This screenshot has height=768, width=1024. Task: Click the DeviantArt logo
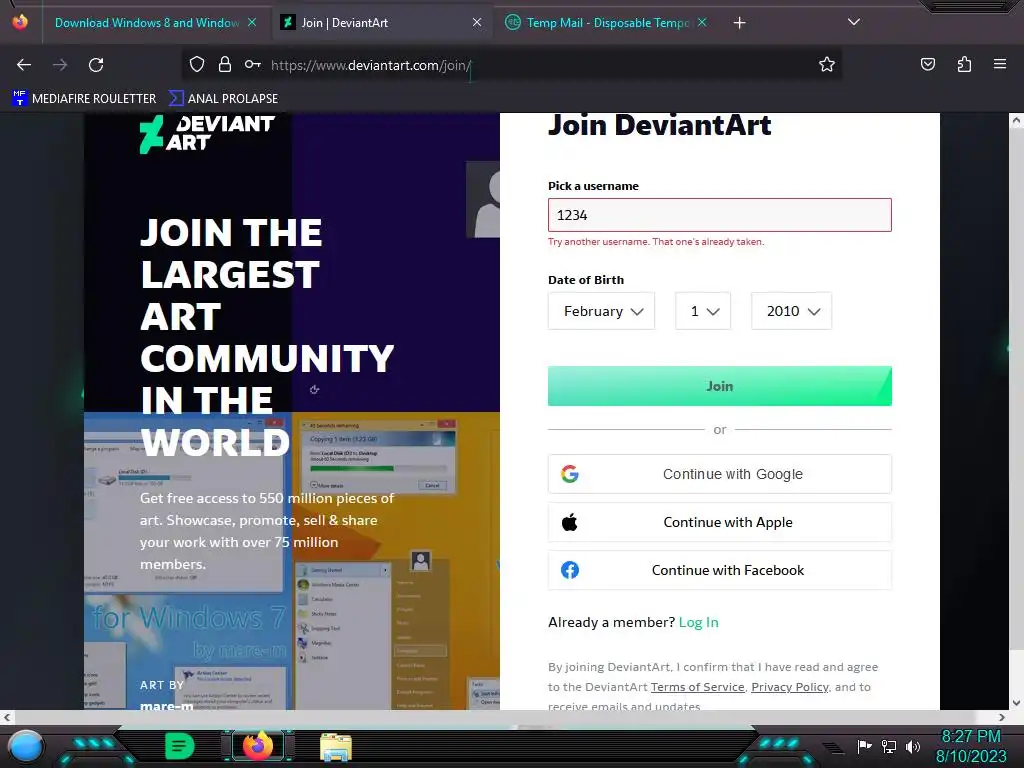pos(206,134)
